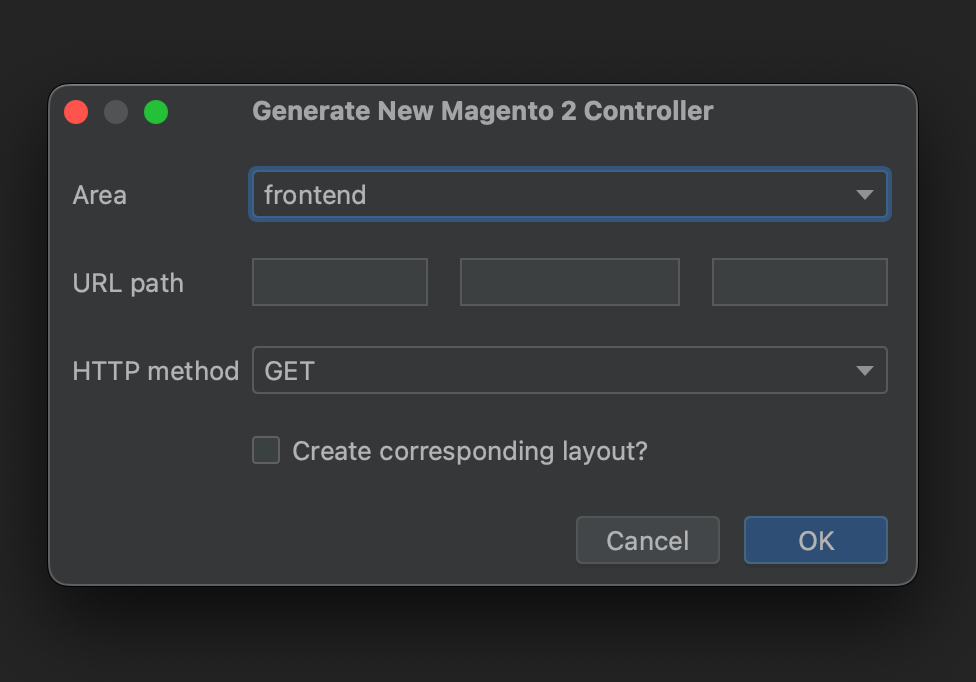
Task: Confirm with the OK button
Action: (816, 540)
